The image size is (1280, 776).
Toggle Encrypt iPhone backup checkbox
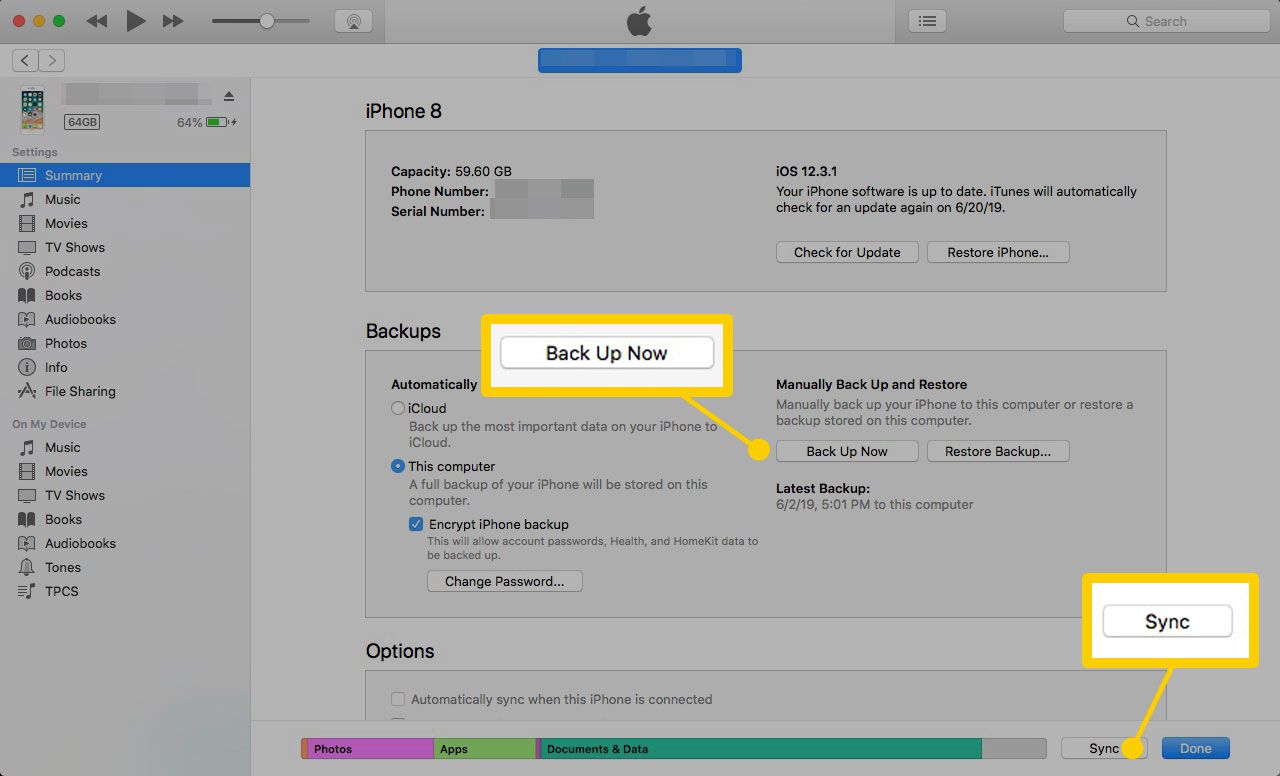(416, 524)
